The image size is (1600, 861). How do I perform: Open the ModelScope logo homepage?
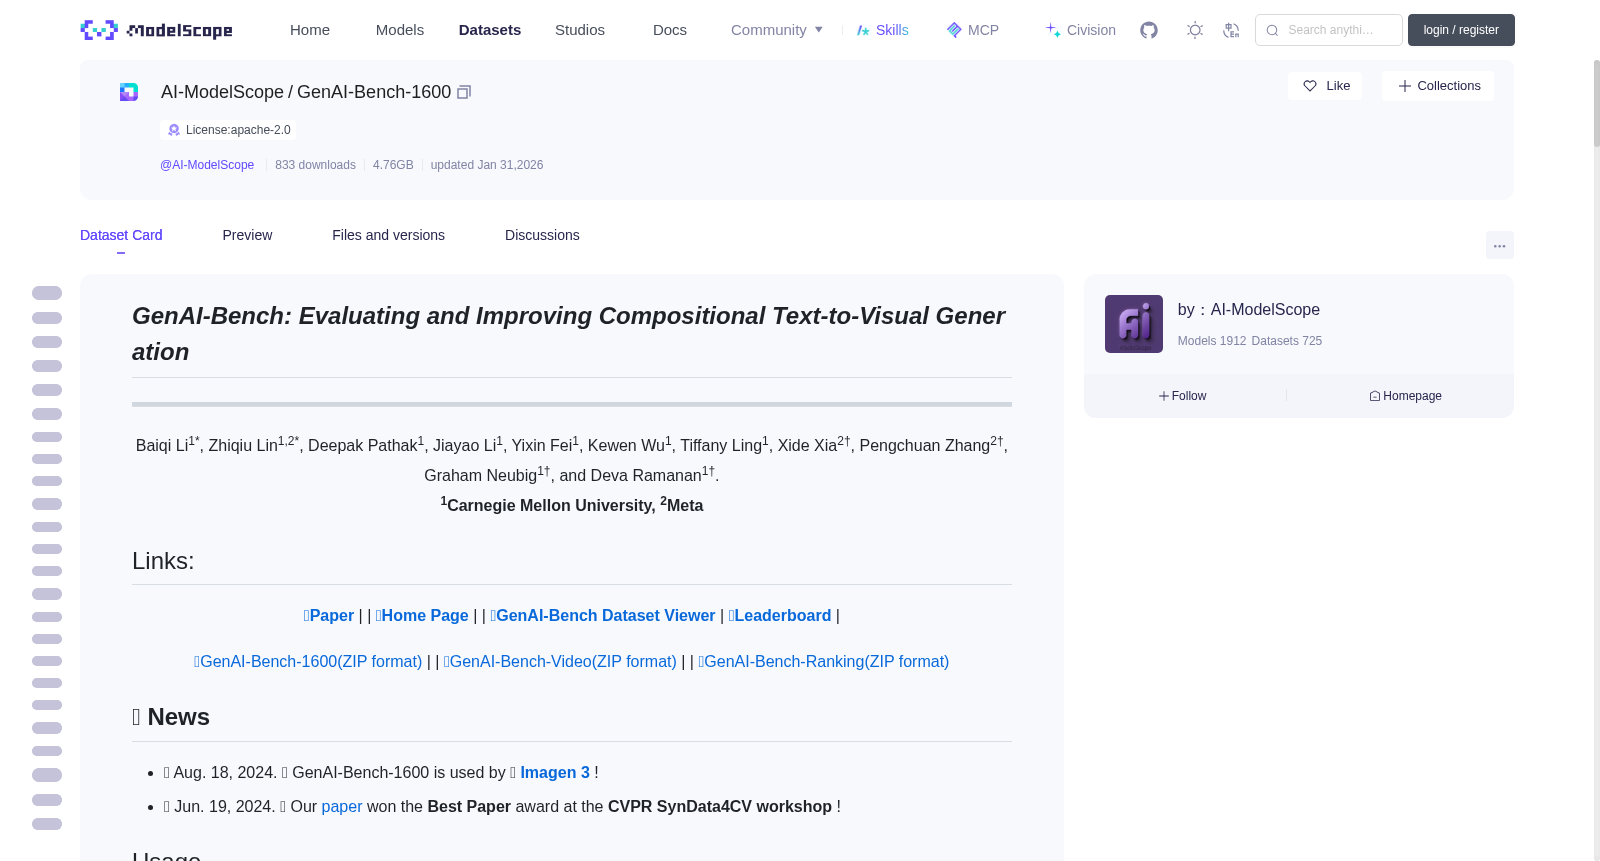[x=157, y=30]
